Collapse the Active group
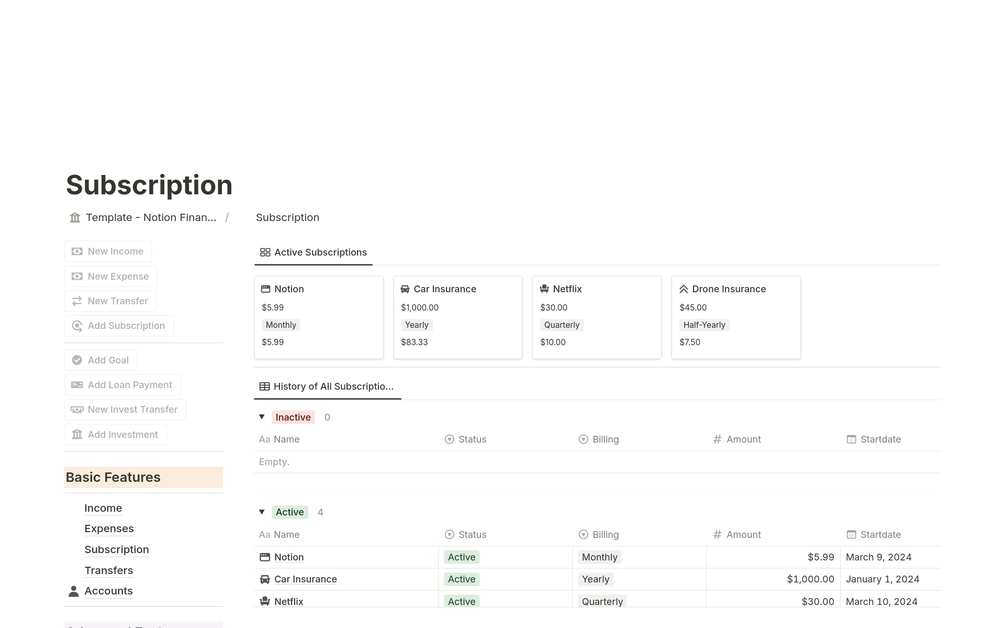 tap(262, 512)
